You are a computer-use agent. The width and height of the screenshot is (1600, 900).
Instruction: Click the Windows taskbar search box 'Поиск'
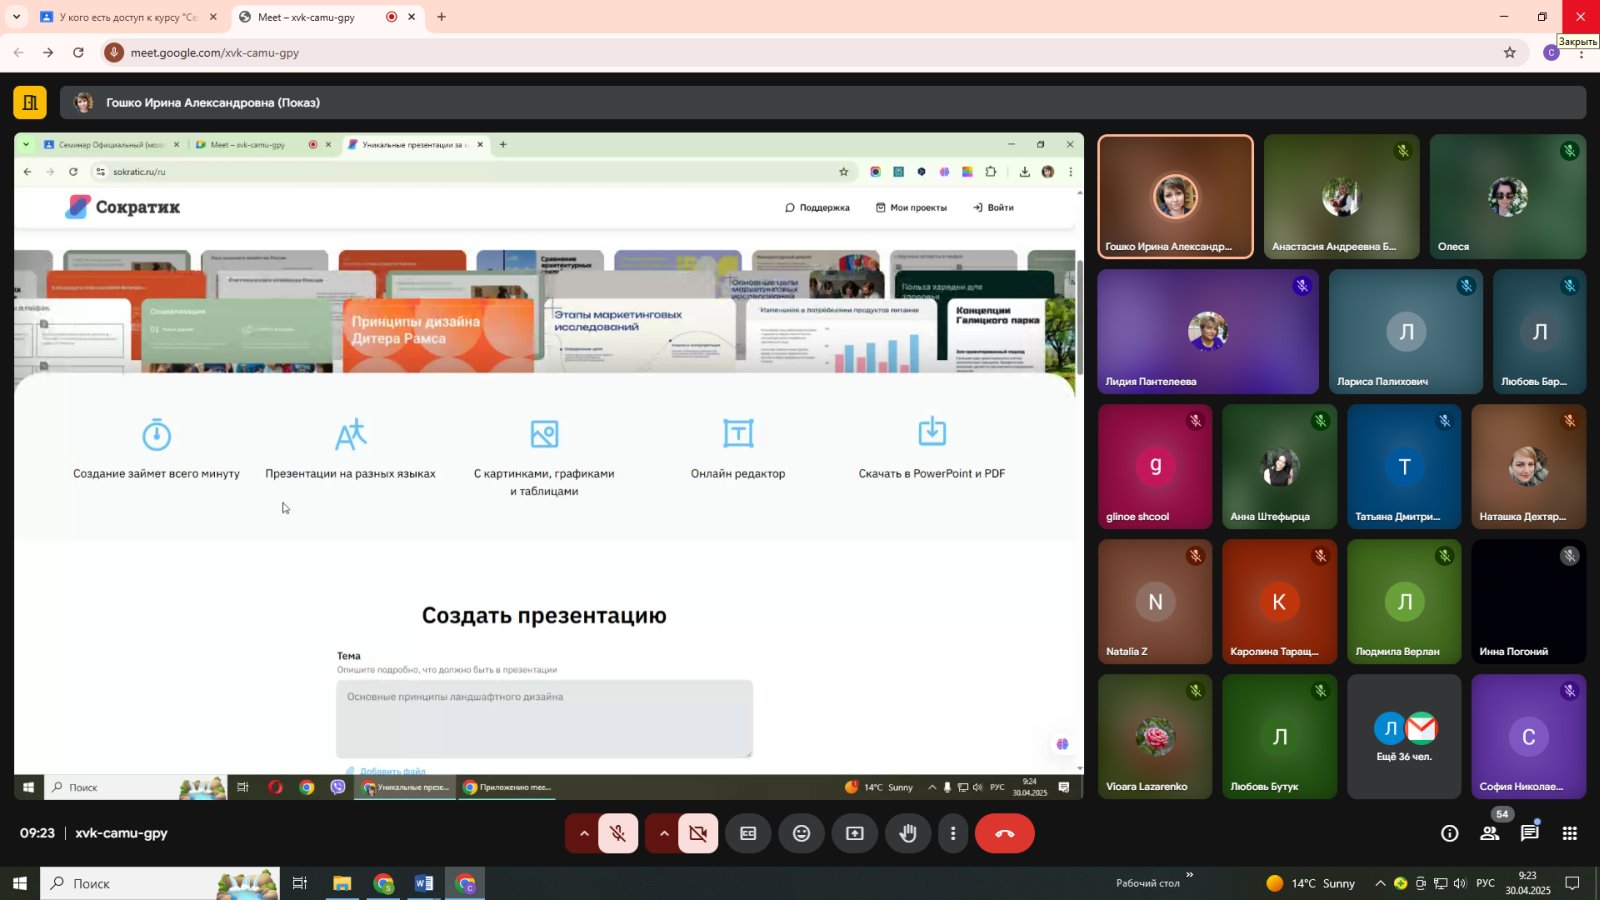click(160, 883)
